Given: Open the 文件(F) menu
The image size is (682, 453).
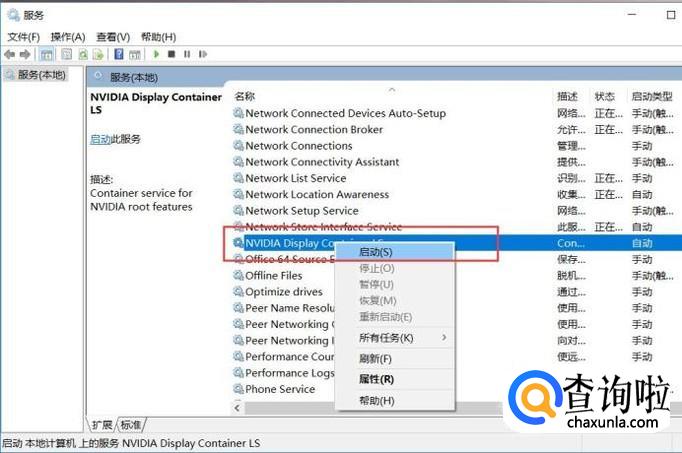Looking at the screenshot, I should 23,37.
